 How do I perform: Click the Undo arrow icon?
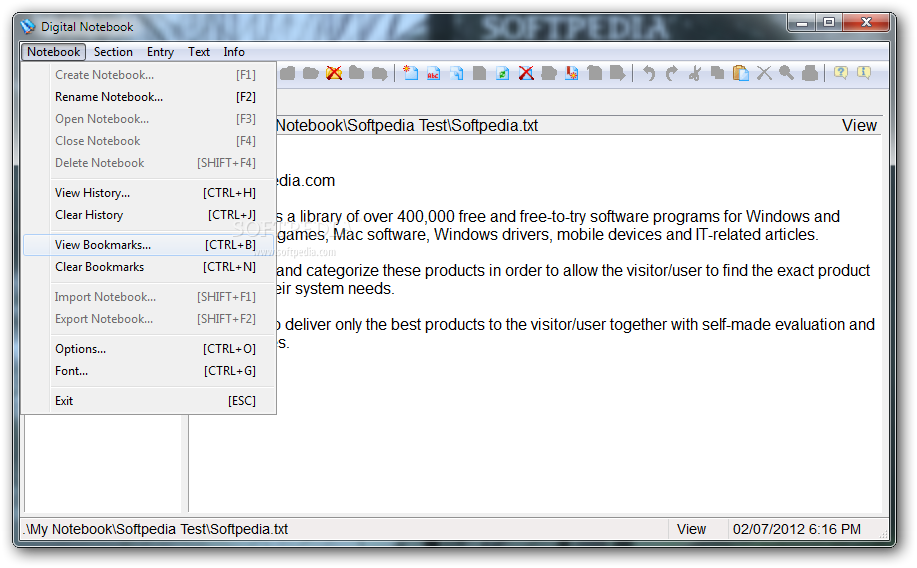(x=649, y=73)
